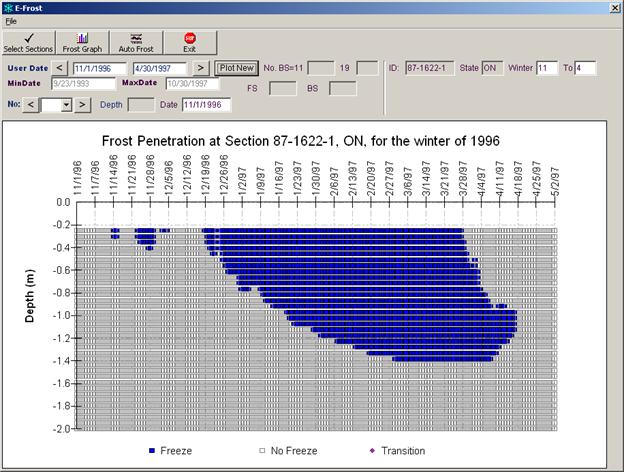This screenshot has height=472, width=624.
Task: Edit the Winter month field 11
Action: click(x=547, y=68)
